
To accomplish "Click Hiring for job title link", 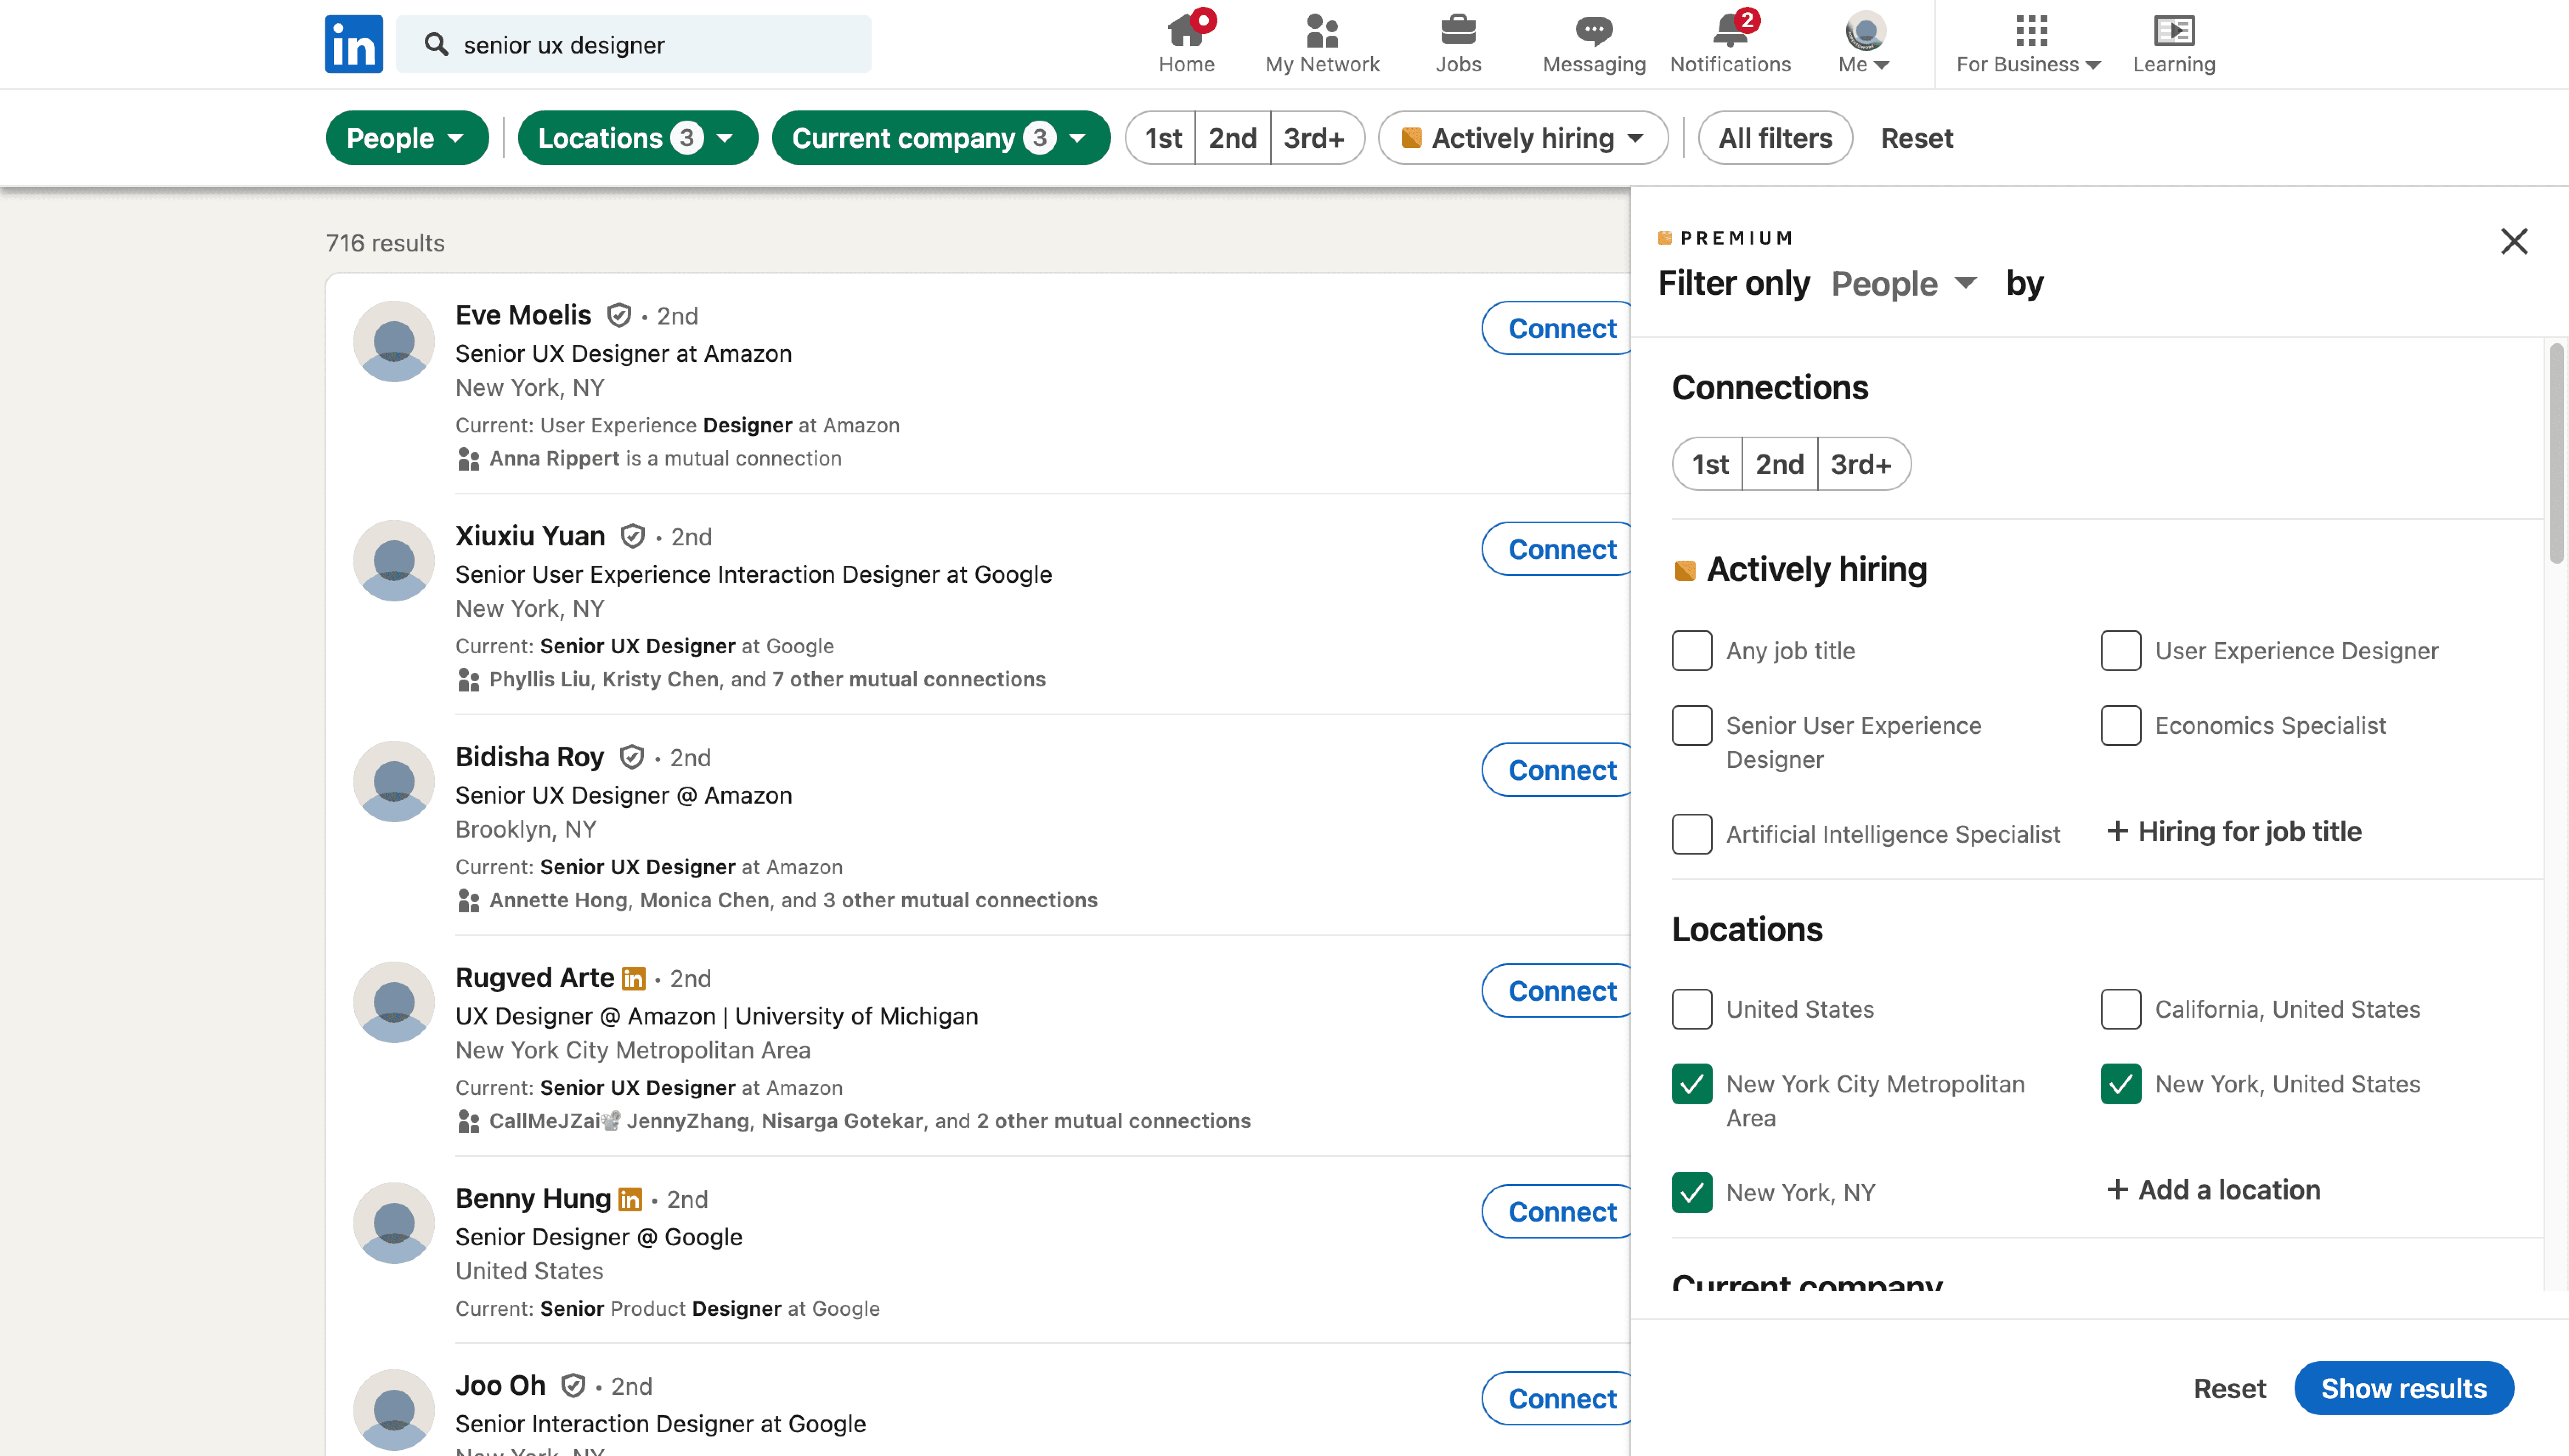I will (2234, 832).
